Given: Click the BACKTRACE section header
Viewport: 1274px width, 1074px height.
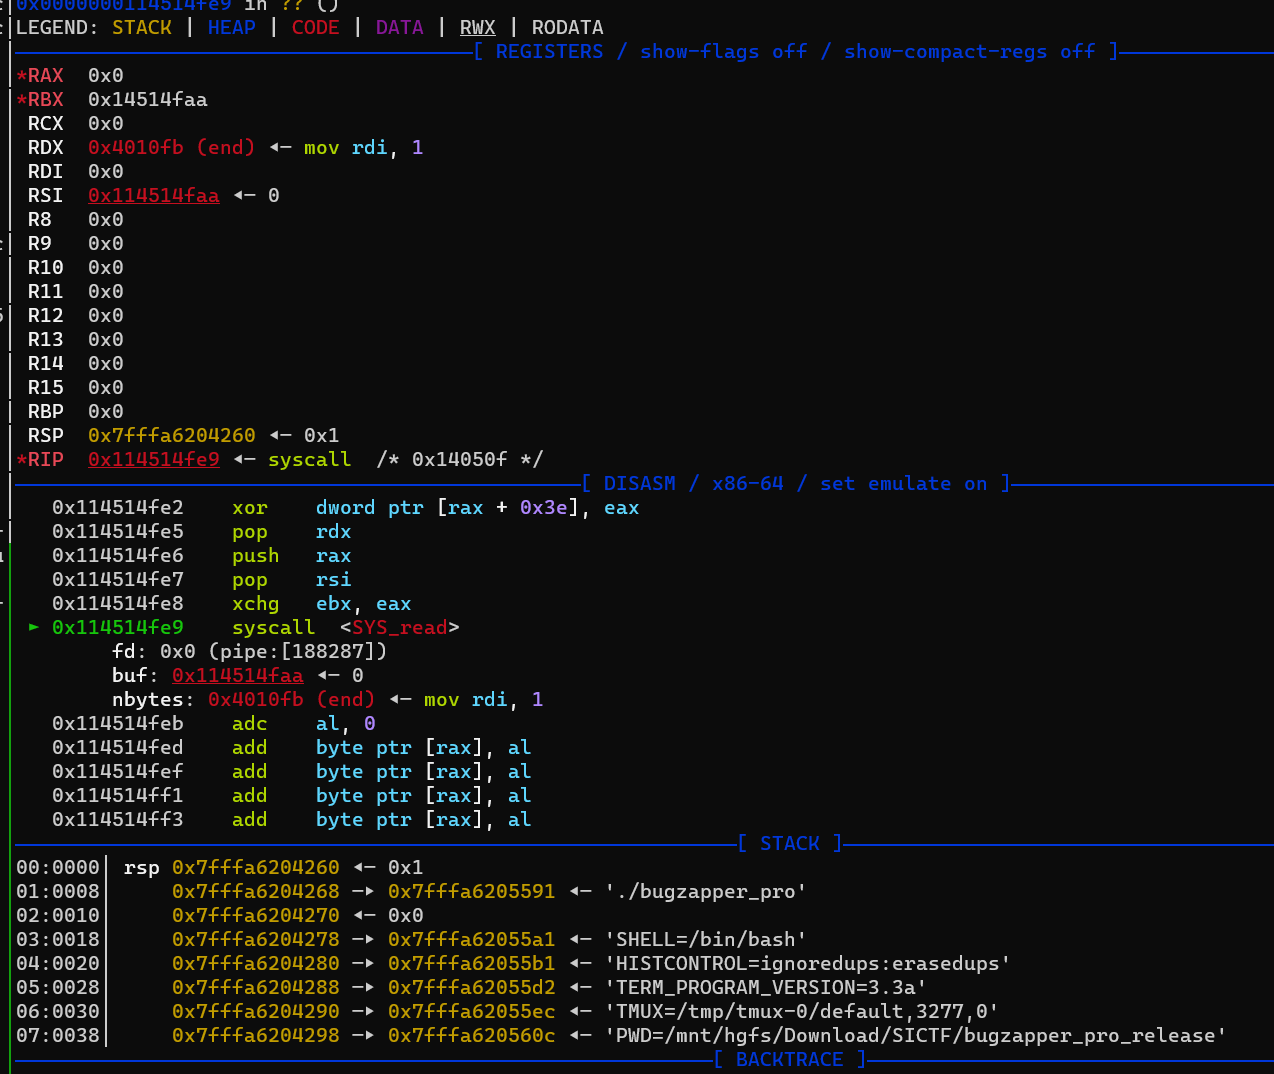Looking at the screenshot, I should click(790, 1059).
